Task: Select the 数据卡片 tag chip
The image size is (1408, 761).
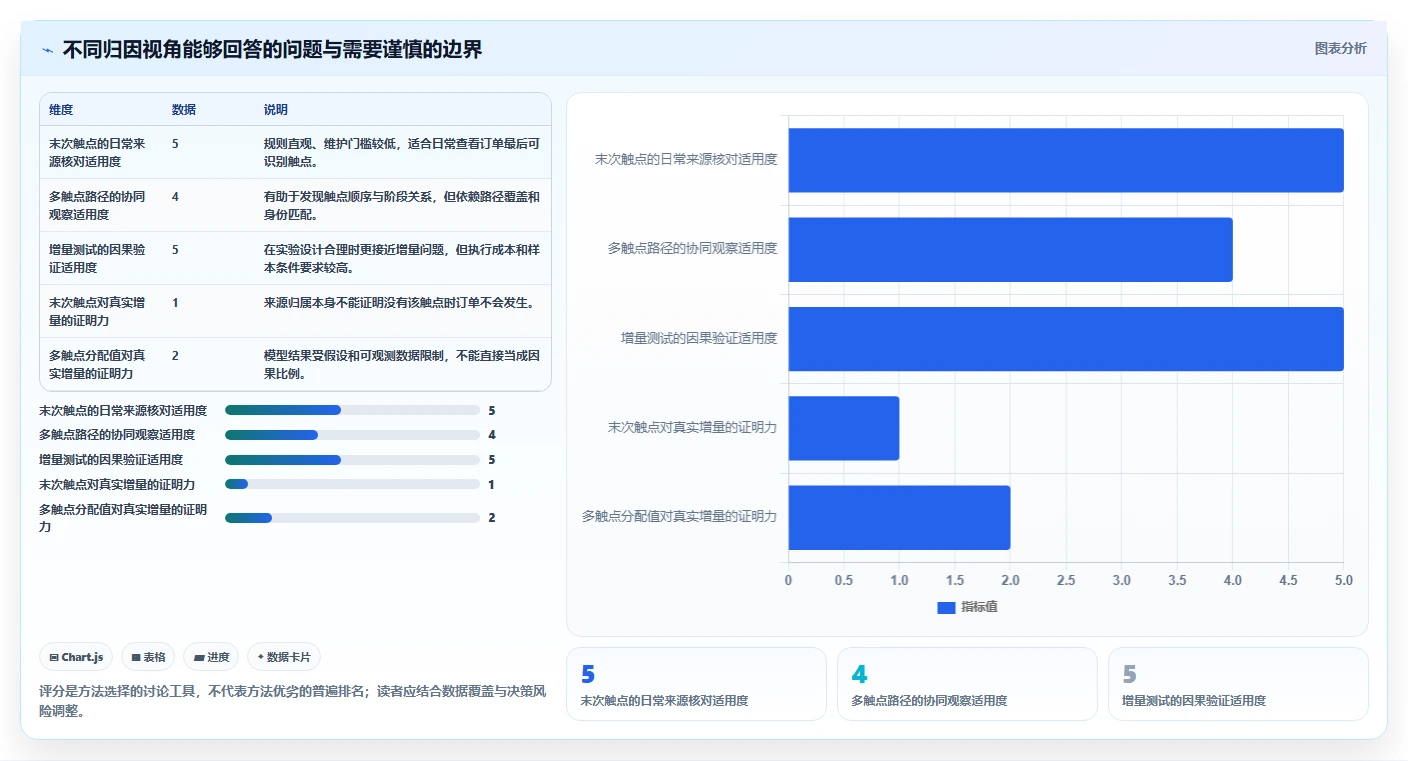Action: [x=284, y=657]
